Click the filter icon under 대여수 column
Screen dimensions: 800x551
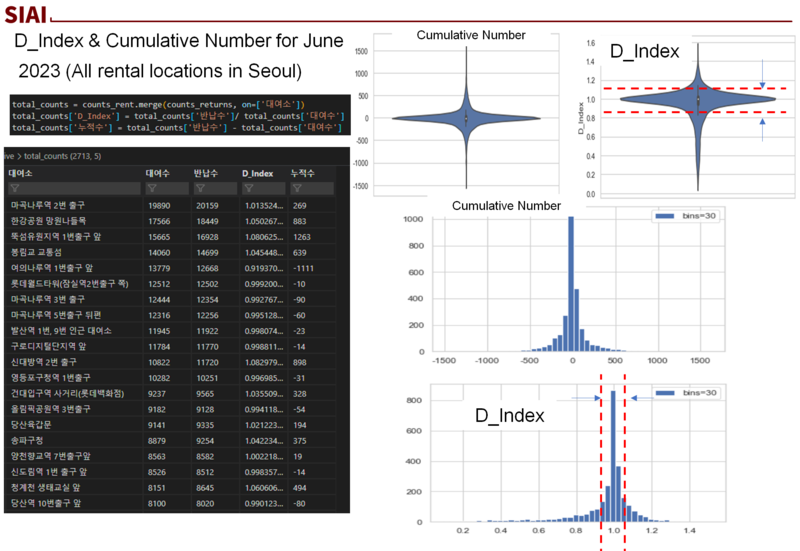[151, 188]
